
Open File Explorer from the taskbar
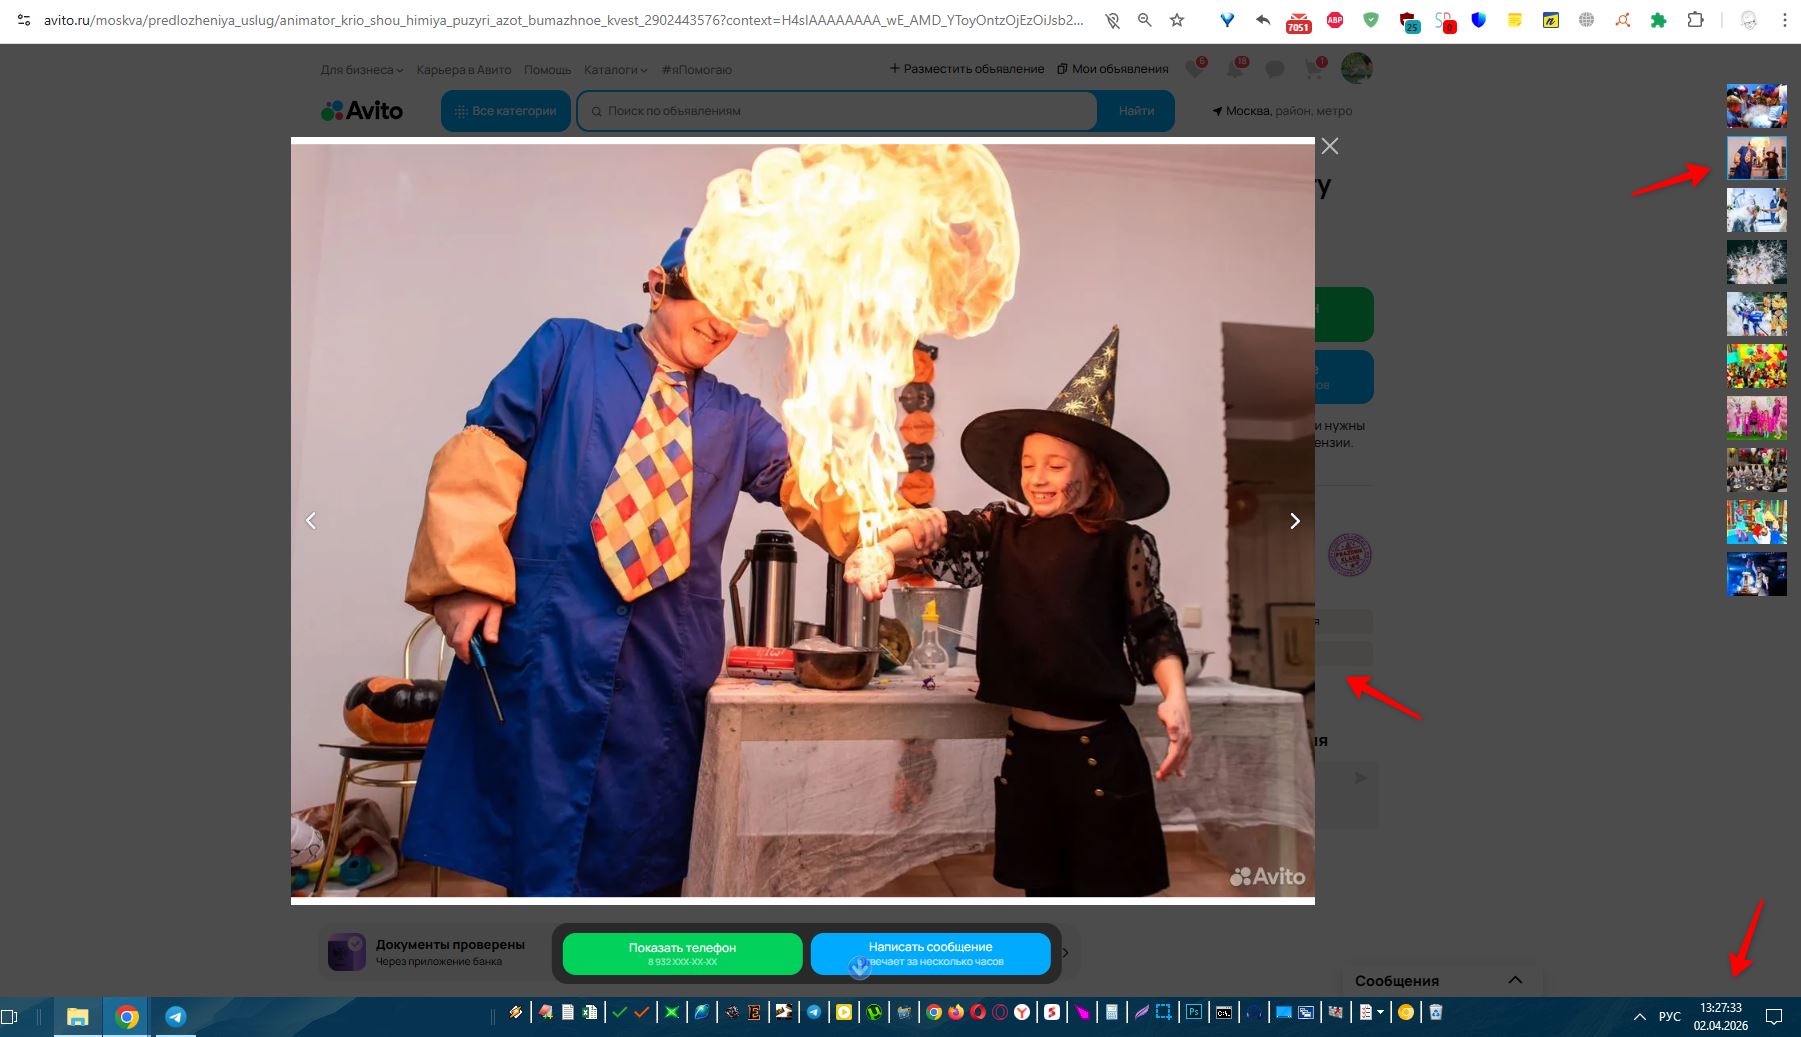point(78,1016)
